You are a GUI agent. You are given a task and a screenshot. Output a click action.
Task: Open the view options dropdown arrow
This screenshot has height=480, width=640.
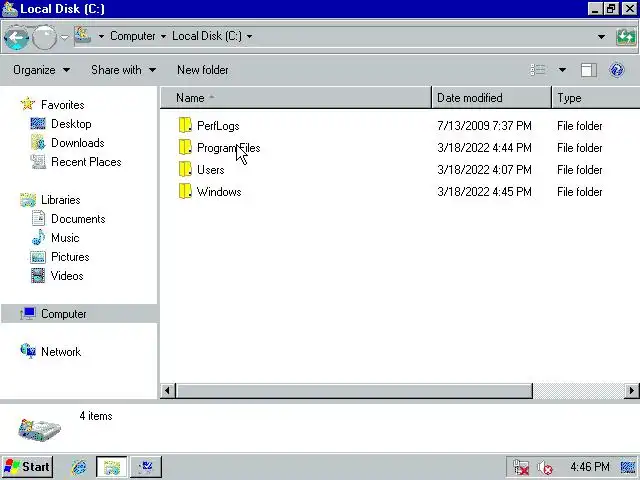tap(562, 70)
